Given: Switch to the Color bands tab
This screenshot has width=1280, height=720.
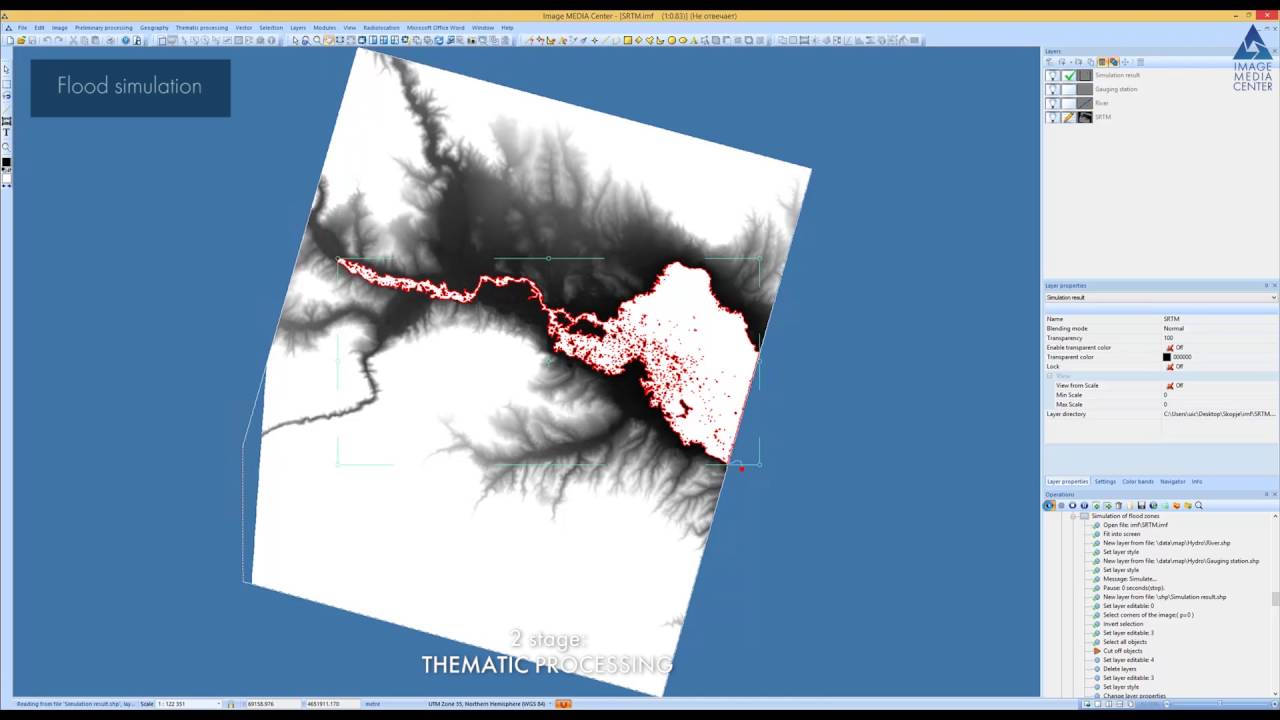Looking at the screenshot, I should pos(1138,481).
